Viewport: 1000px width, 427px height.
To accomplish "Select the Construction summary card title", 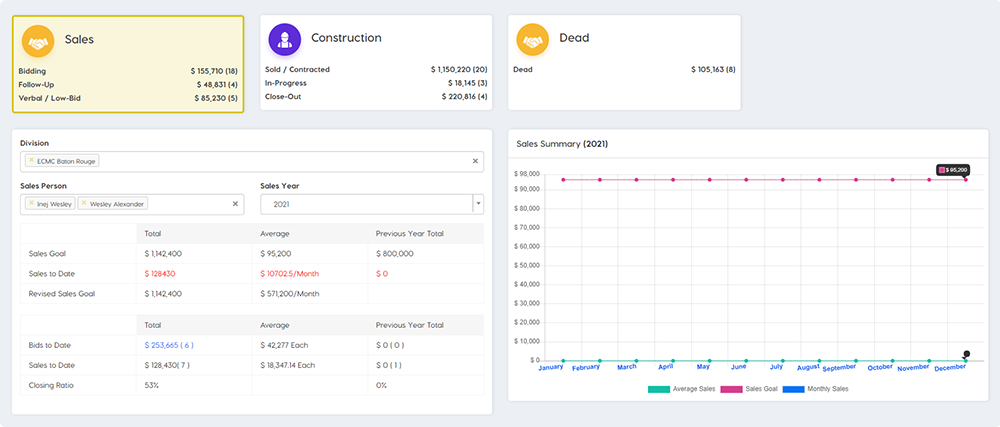I will pyautogui.click(x=346, y=38).
